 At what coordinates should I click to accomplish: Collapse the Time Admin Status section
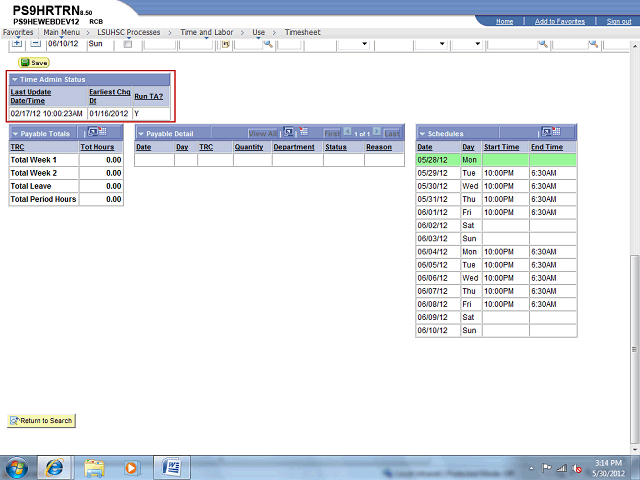15,79
